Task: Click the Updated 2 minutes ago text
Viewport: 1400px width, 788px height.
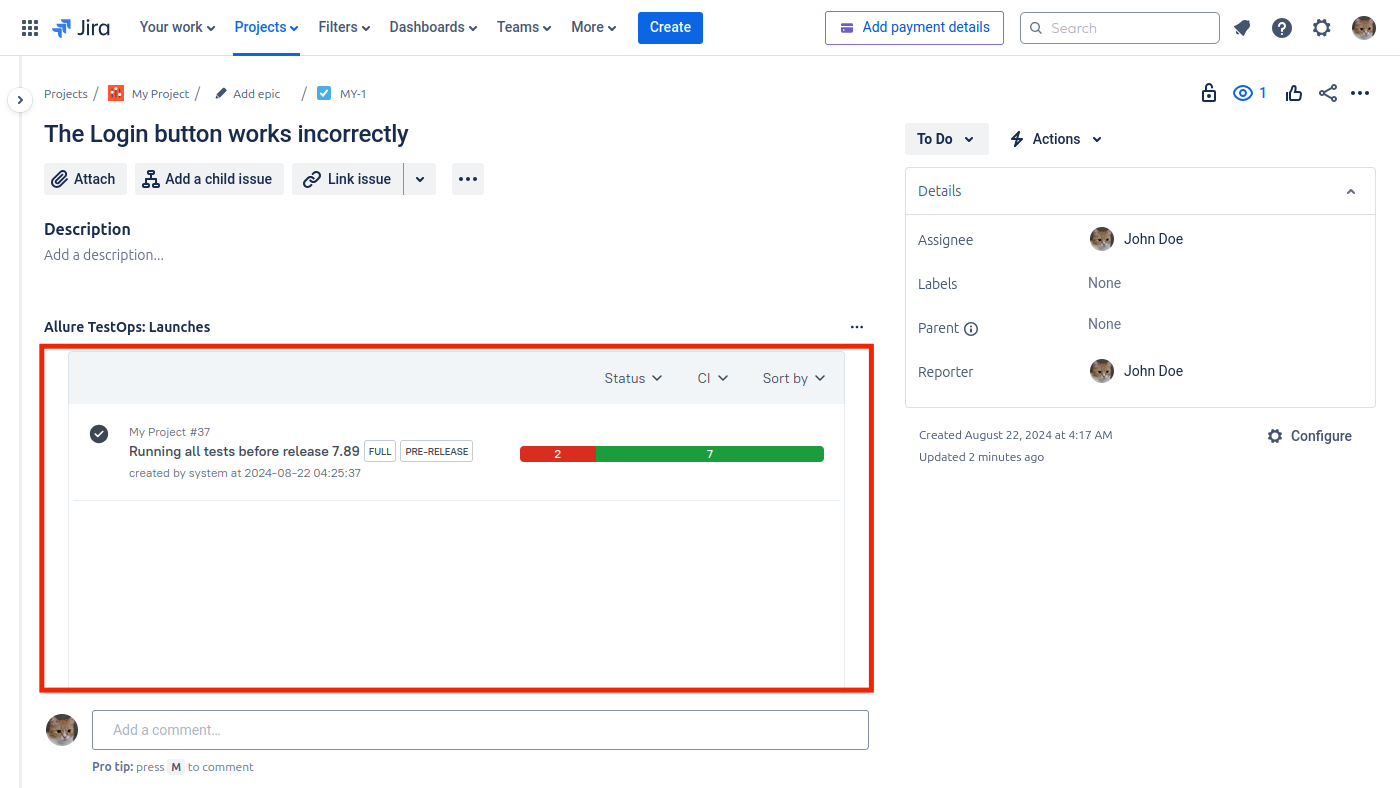Action: point(981,457)
